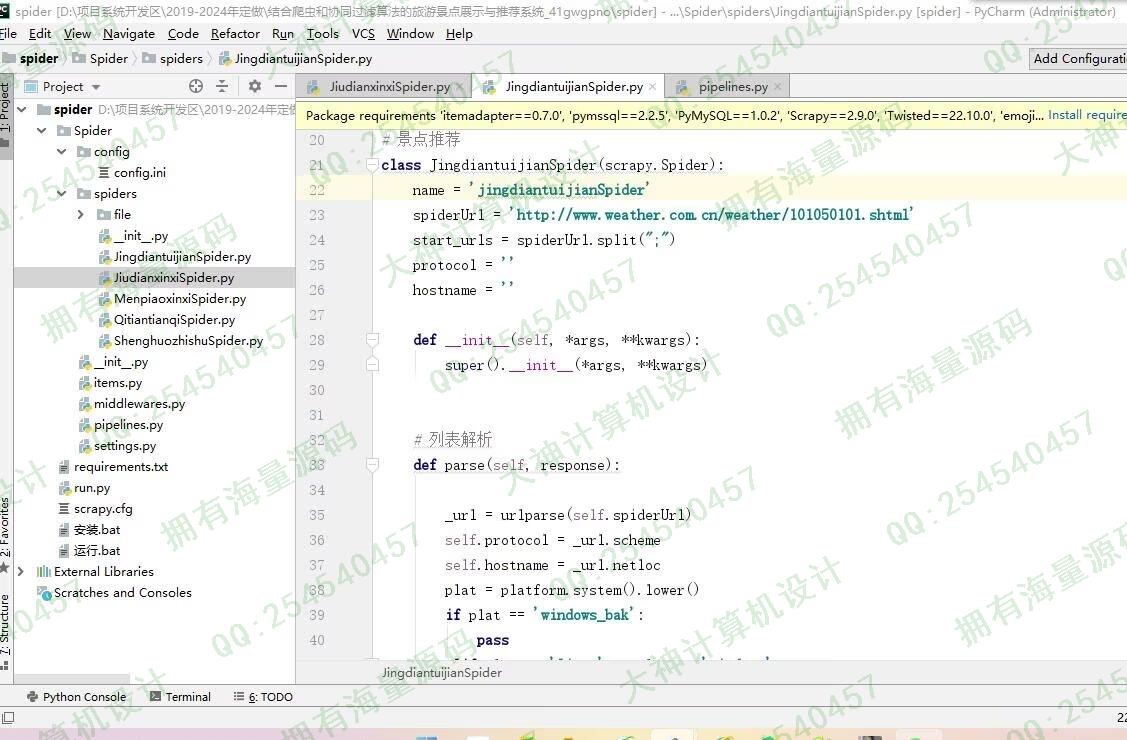Expand the file folder in tree
Image resolution: width=1127 pixels, height=740 pixels.
[81, 215]
